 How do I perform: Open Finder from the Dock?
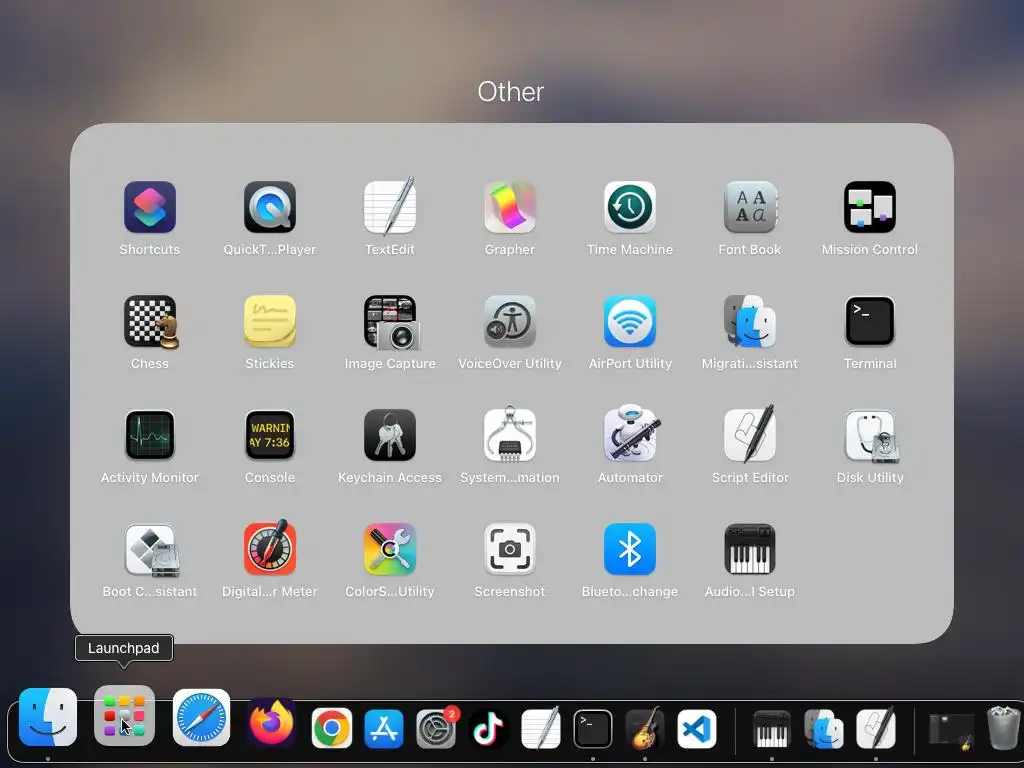[x=48, y=717]
